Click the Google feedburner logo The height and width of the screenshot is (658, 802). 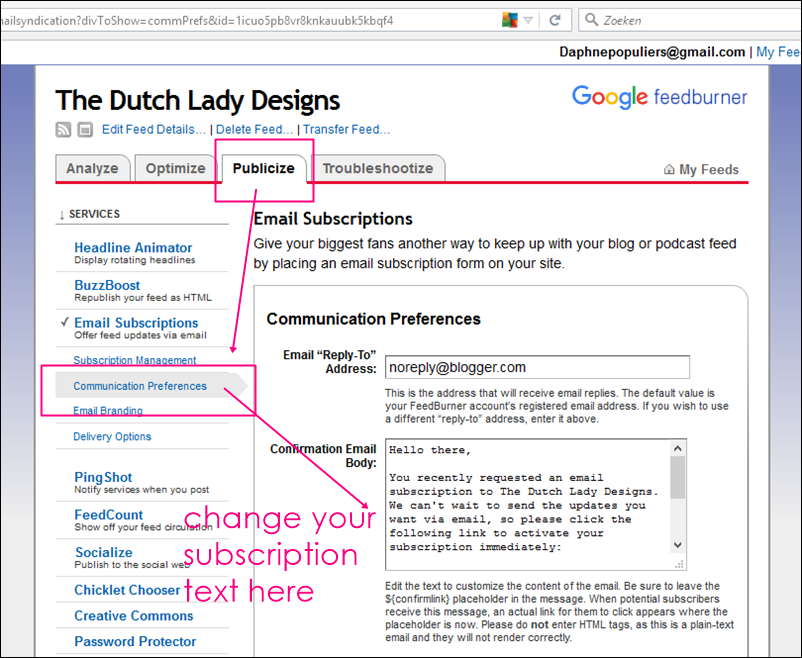(660, 97)
